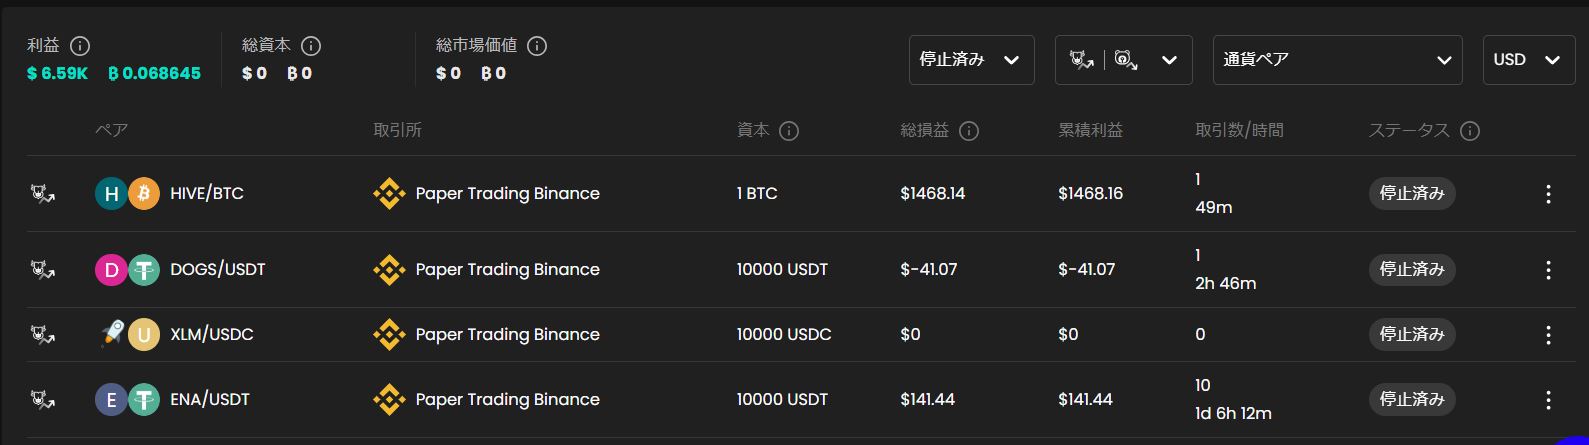The image size is (1589, 445).
Task: Click the info icon next to 利益
Action: 81,46
